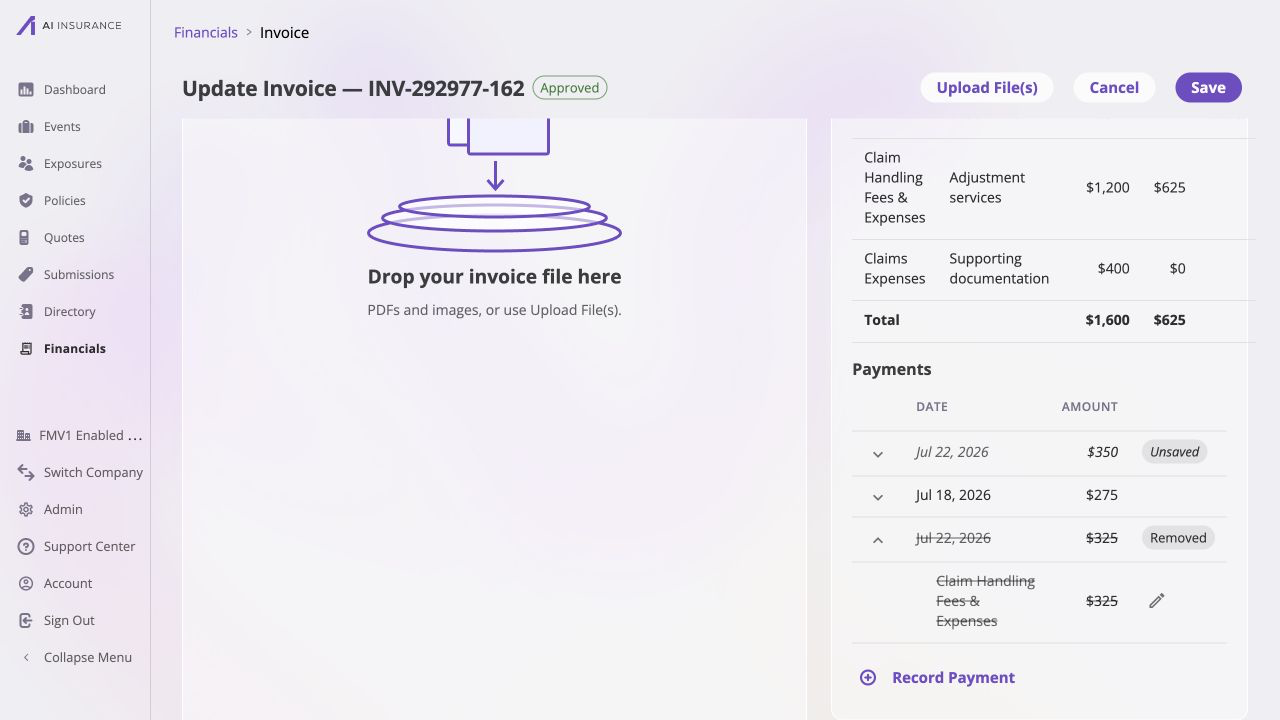
Task: Click the Submissions tag icon
Action: click(x=26, y=275)
